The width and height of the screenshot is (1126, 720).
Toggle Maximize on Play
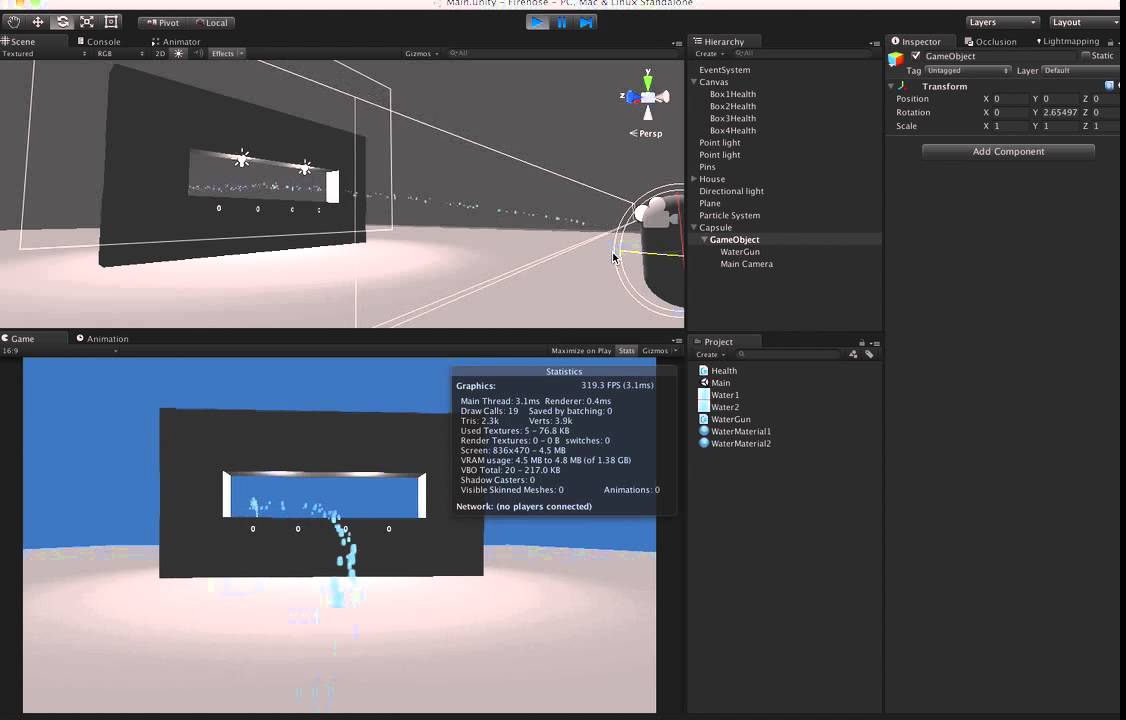coord(581,351)
